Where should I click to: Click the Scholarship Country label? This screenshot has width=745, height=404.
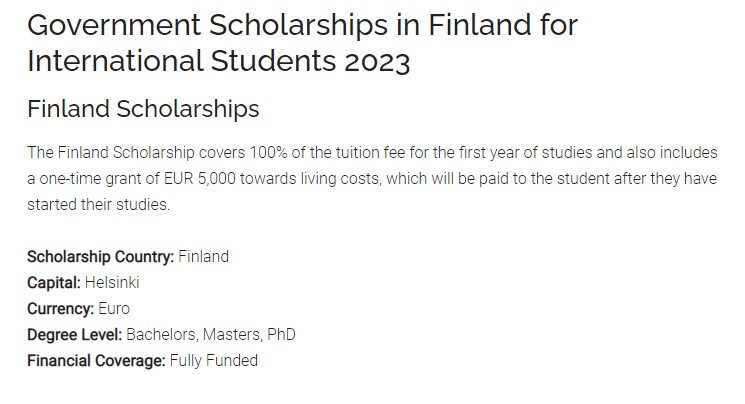101,257
